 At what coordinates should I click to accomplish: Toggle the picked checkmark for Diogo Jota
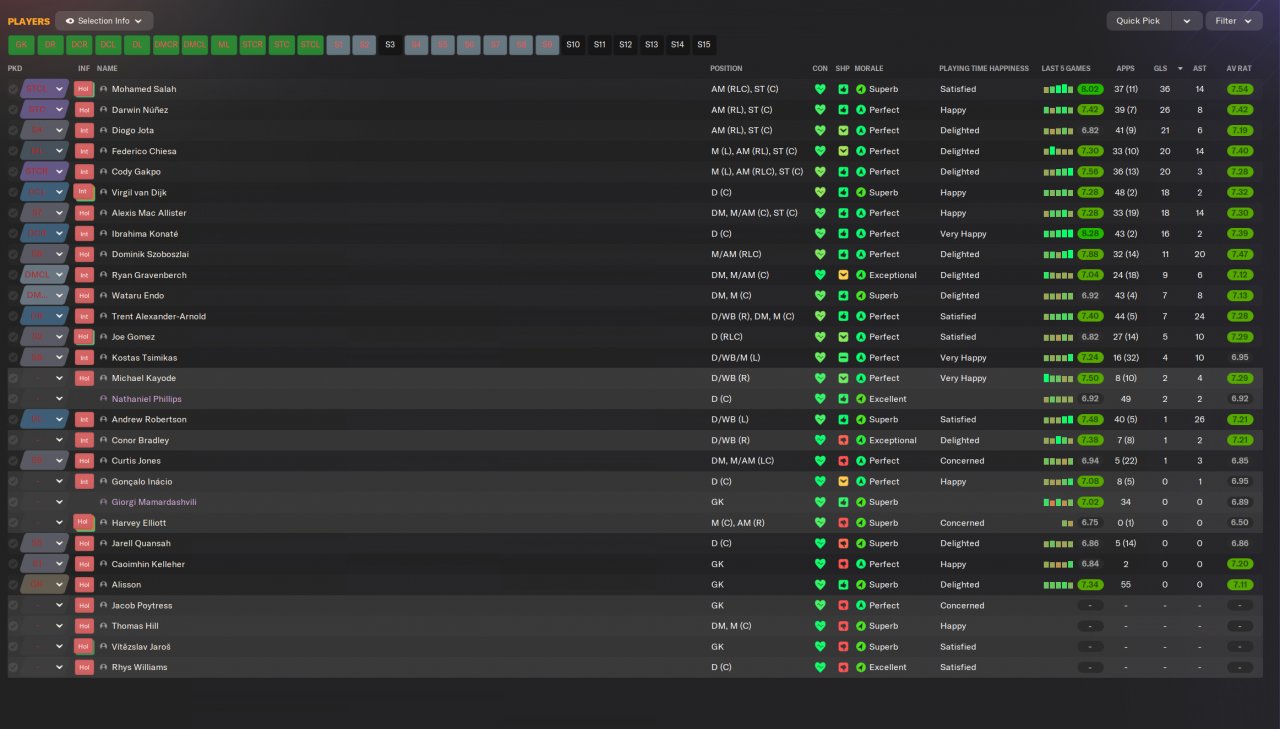pos(13,130)
